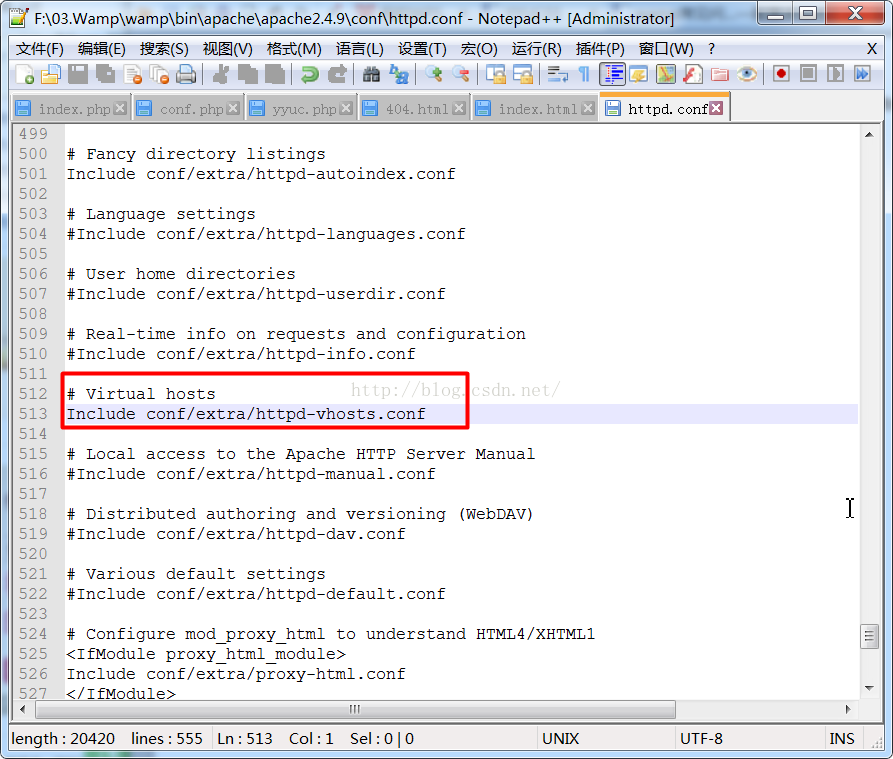Play back the recorded macro
Viewport: 893px width, 759px height.
(x=835, y=75)
